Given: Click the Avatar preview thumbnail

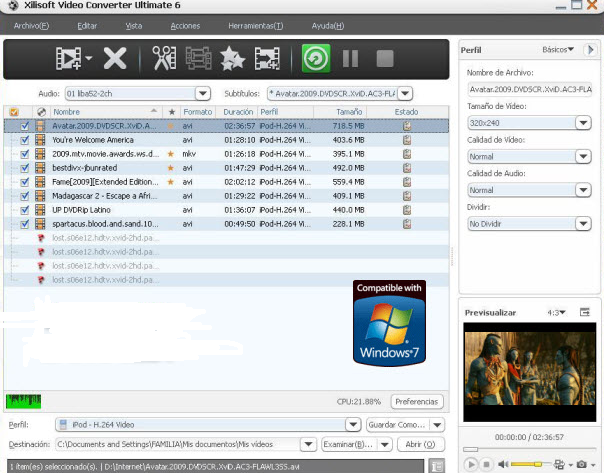Looking at the screenshot, I should coord(530,372).
